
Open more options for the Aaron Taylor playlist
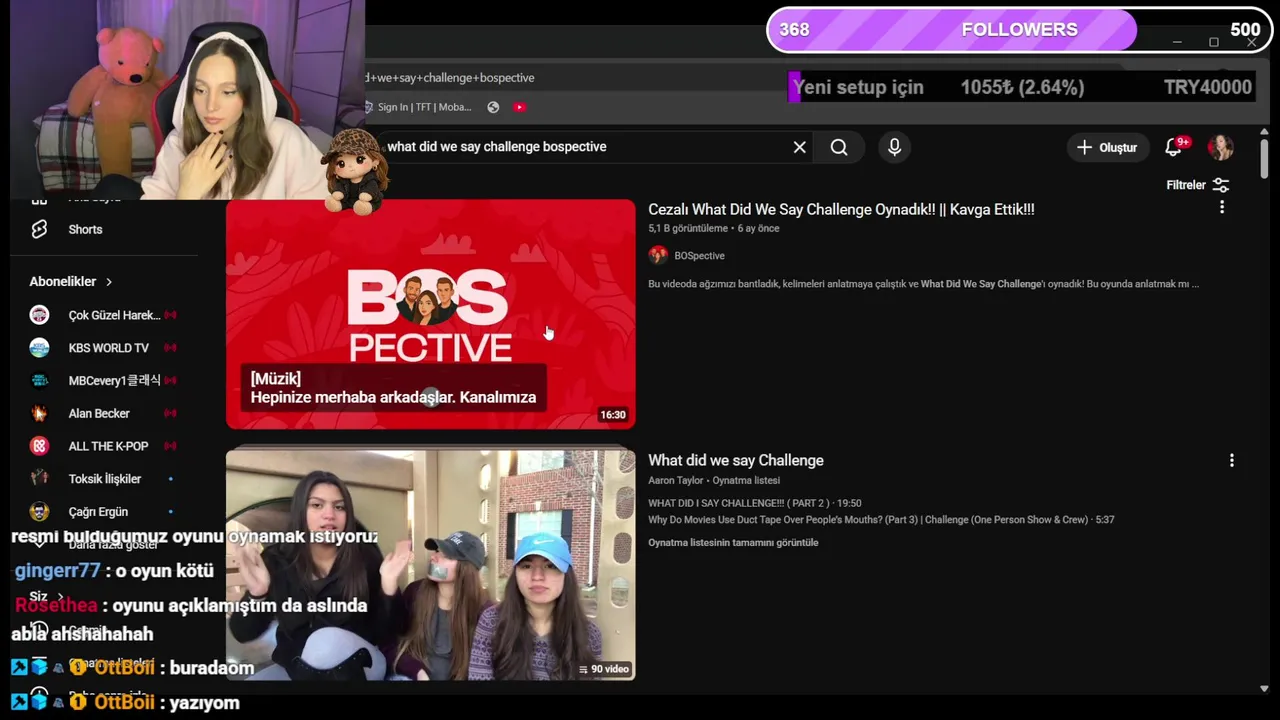pos(1231,460)
